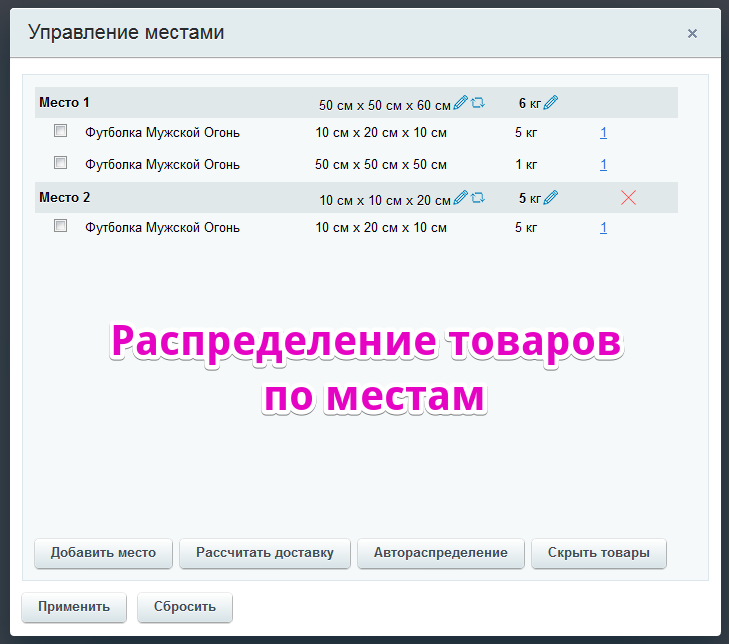Recalculate dimensions of Место 2 via refresh icon
Viewport: 729px width, 644px height.
(x=478, y=198)
